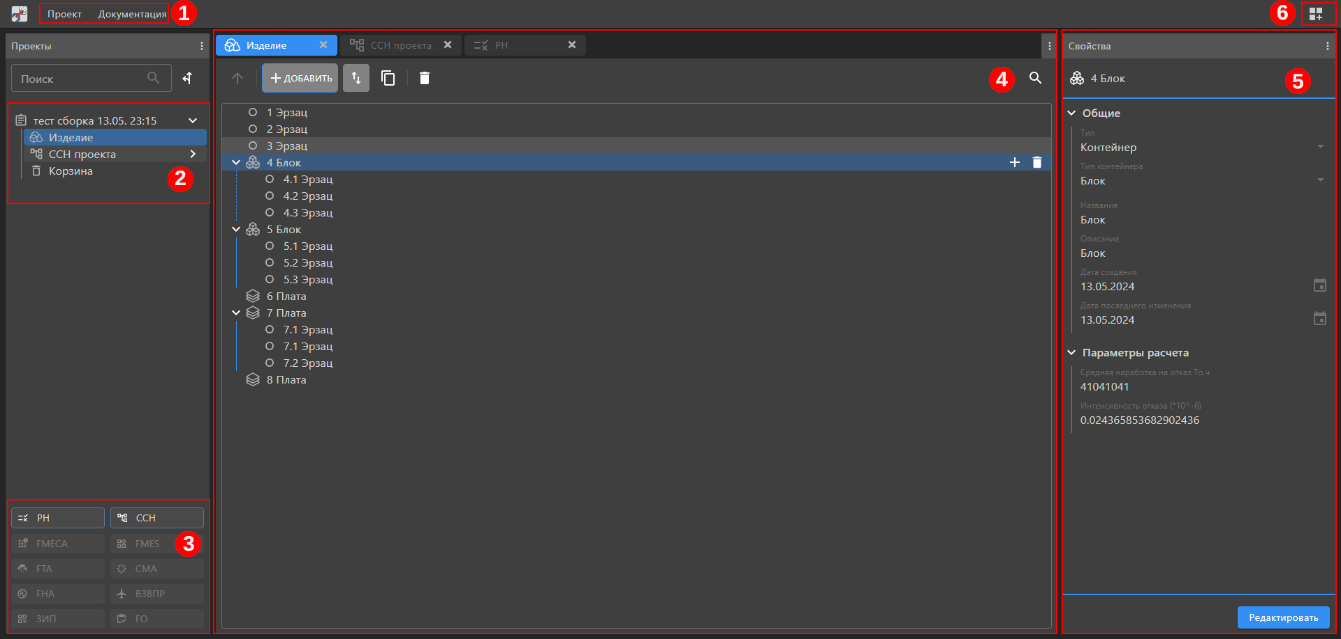Delete 4 Блок using the row trash icon
Viewport: 1341px width, 639px height.
(x=1037, y=162)
